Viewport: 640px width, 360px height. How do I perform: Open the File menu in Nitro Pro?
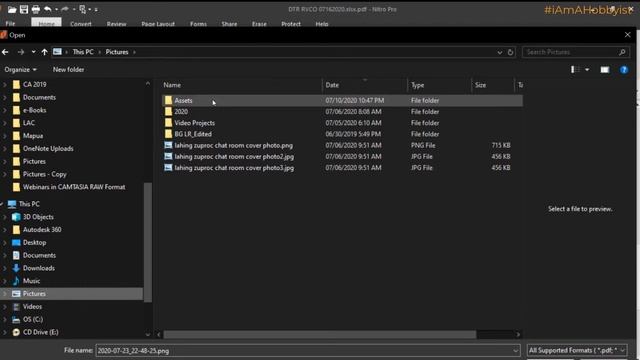10,24
